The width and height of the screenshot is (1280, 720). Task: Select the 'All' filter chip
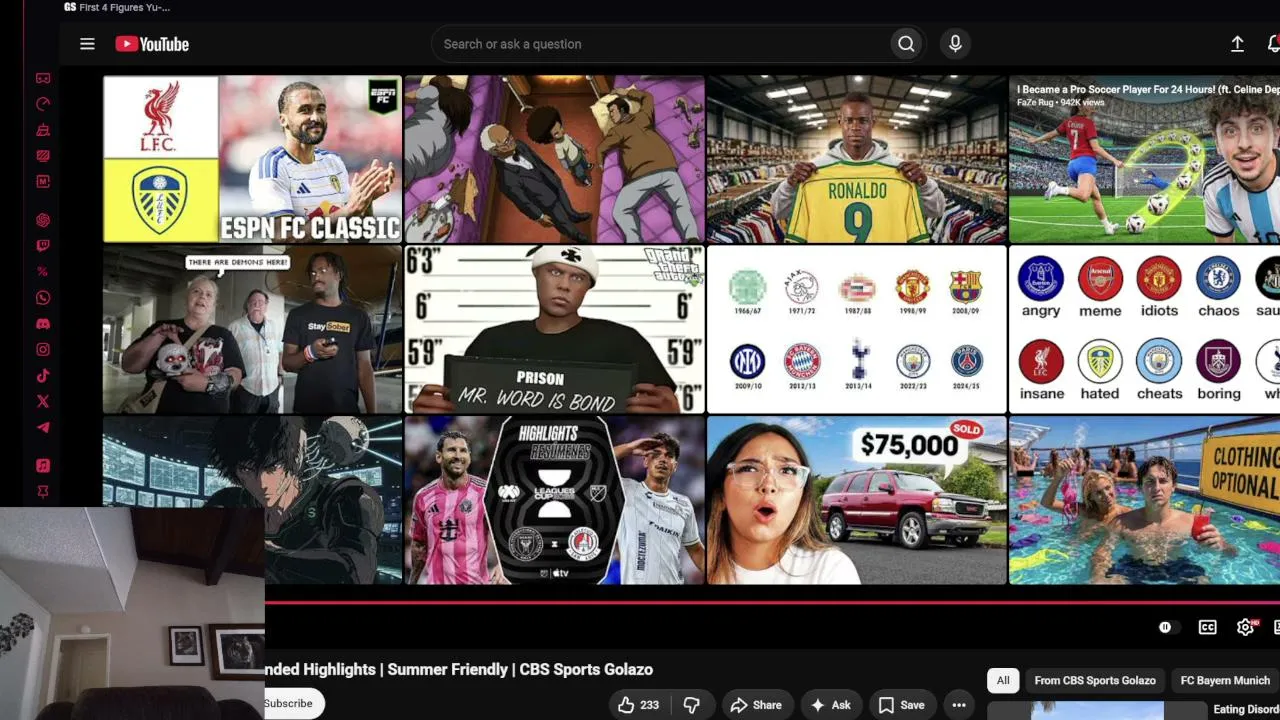point(1003,681)
